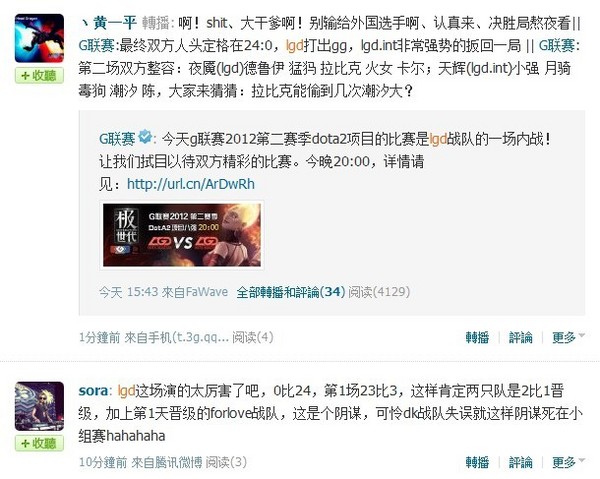Click 轉播 on 黄一平's post
600x479 pixels.
tap(477, 337)
